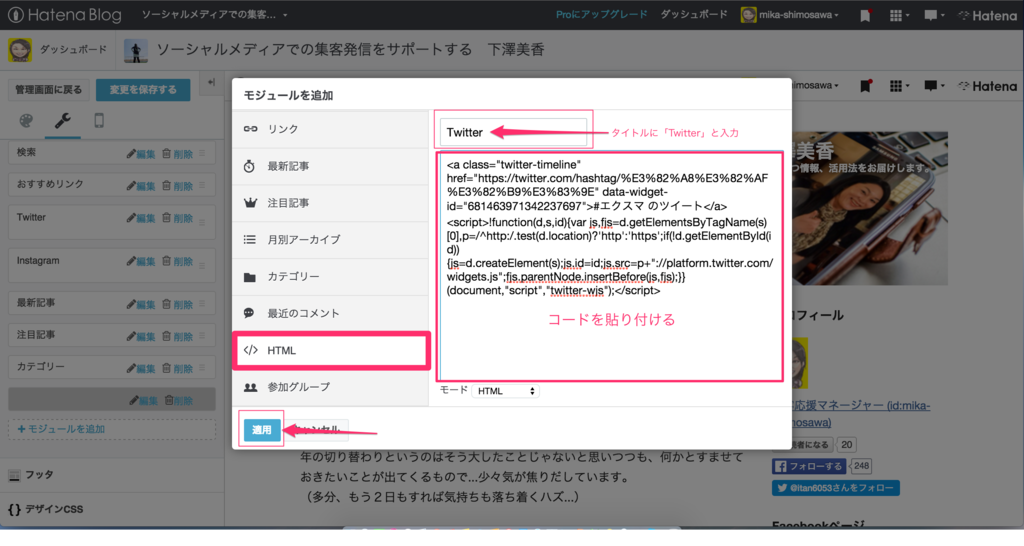The height and width of the screenshot is (546, 1024).
Task: Click the comment bubble icon for 最近のコメント
Action: [249, 313]
